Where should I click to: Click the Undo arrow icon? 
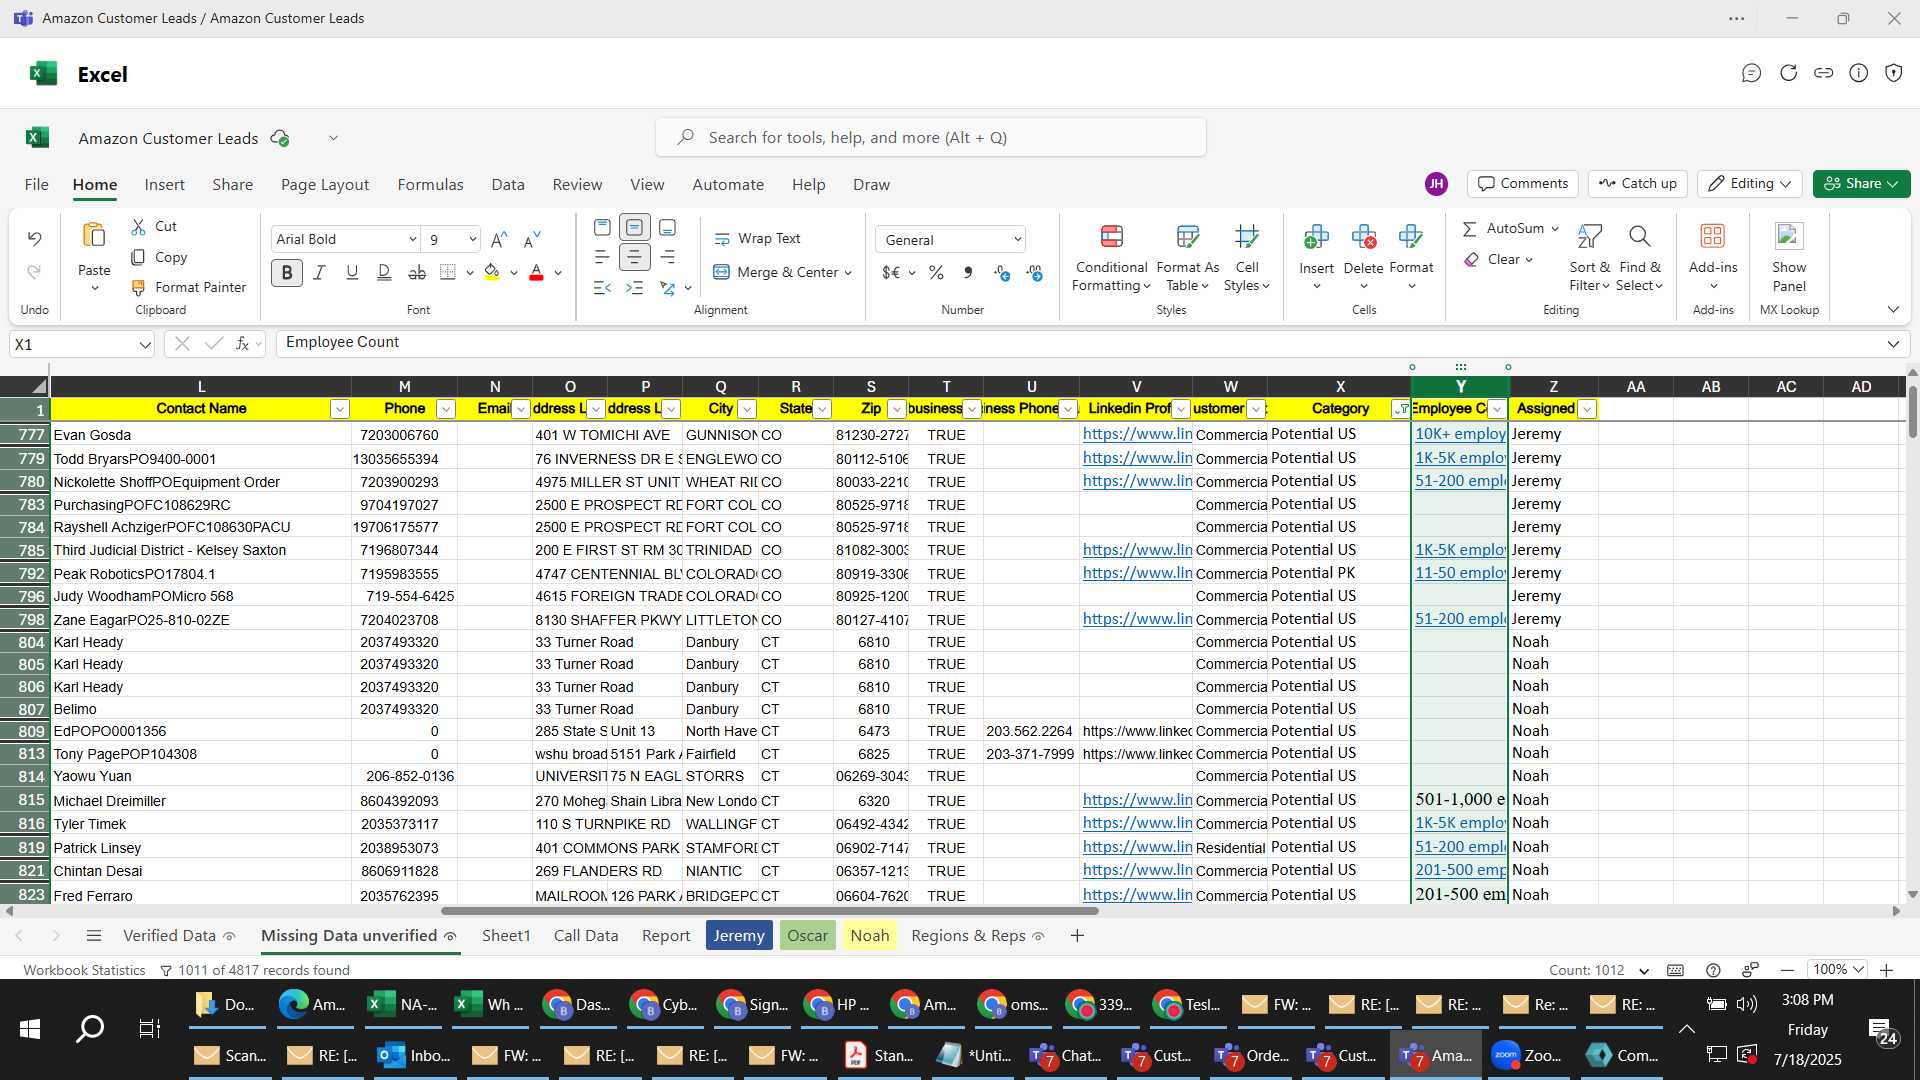[34, 238]
